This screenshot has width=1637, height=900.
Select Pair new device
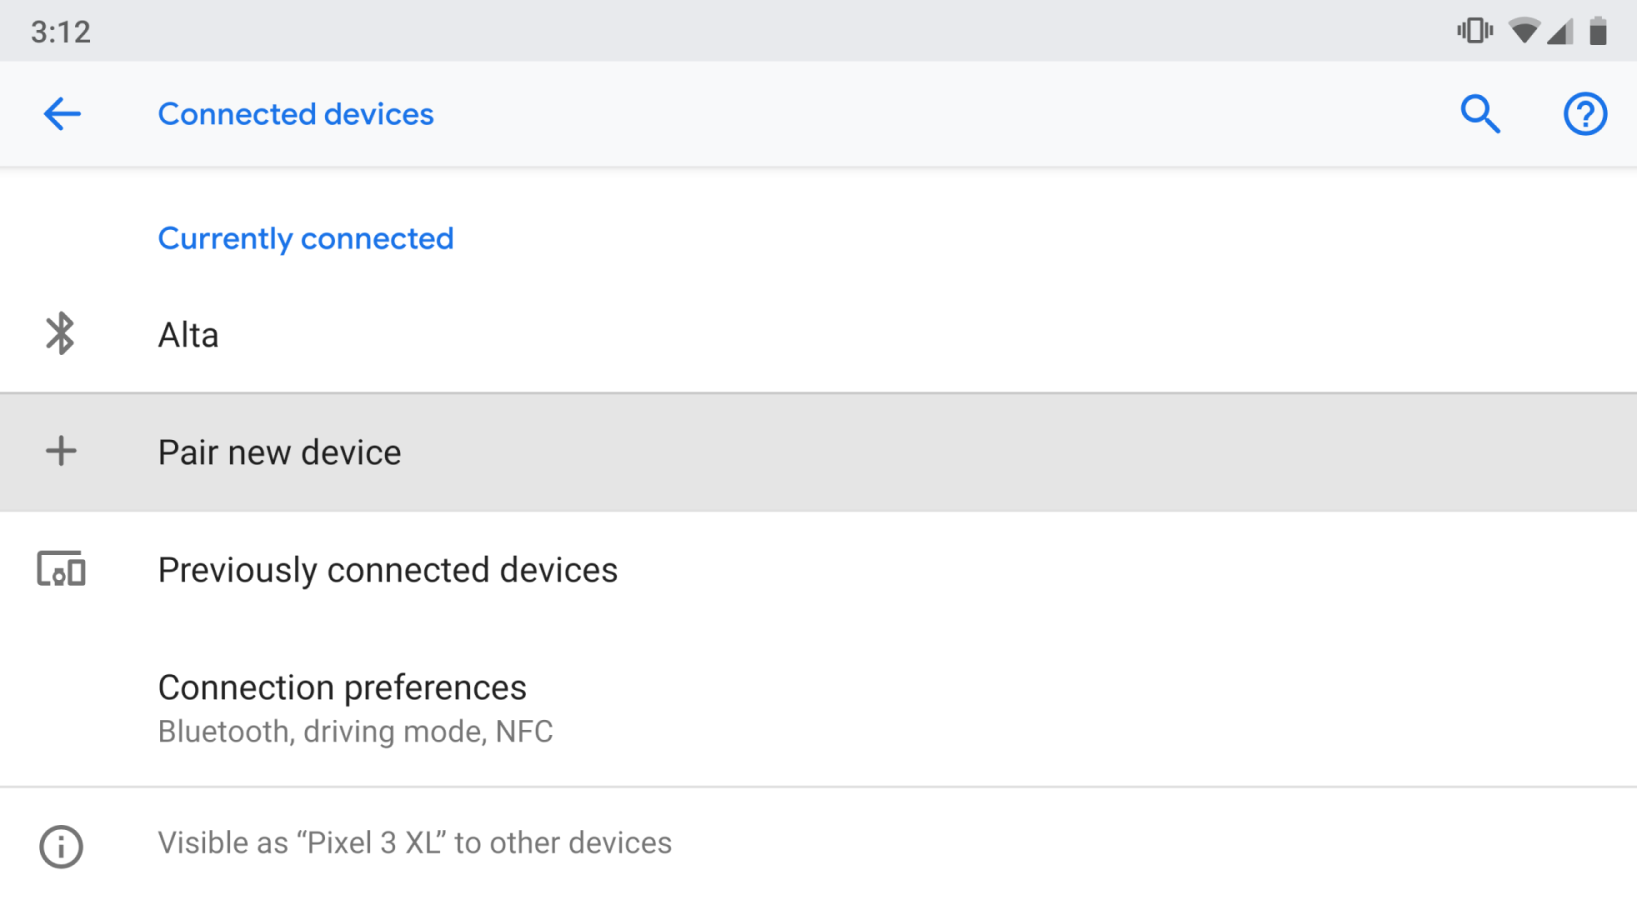coord(279,452)
